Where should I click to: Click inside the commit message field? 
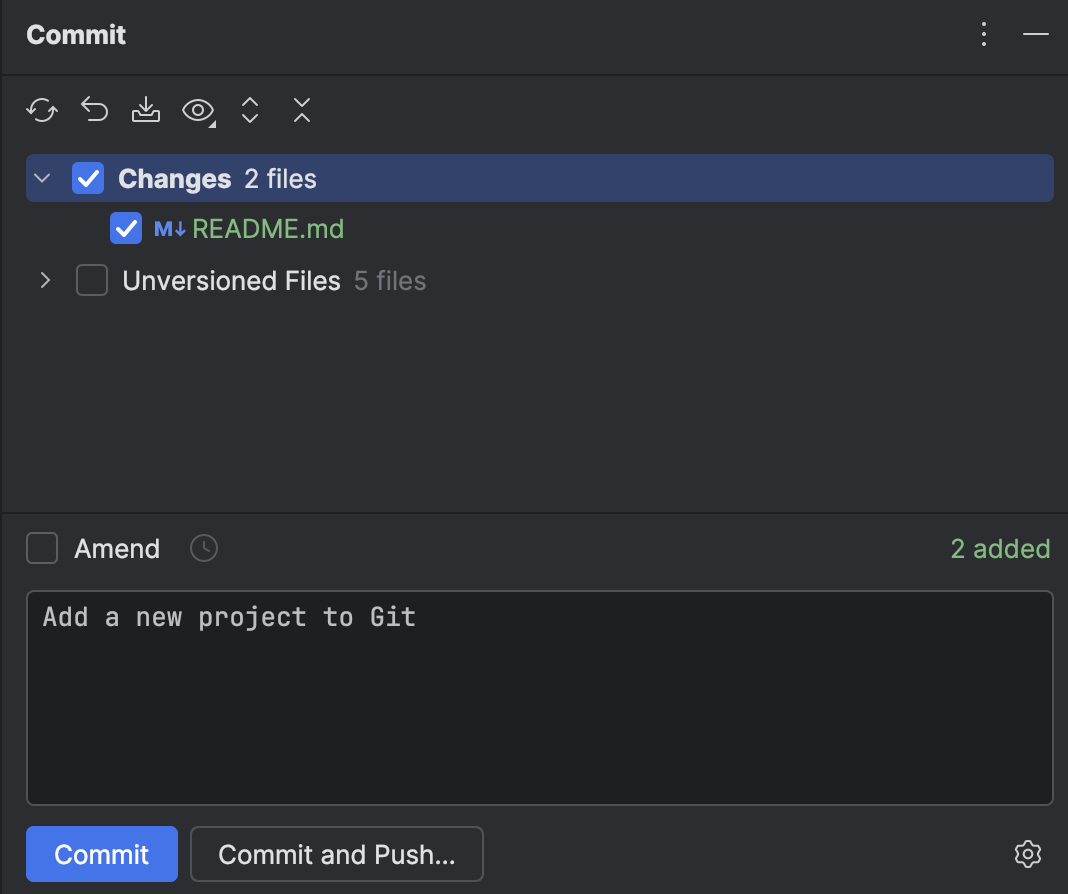click(540, 697)
